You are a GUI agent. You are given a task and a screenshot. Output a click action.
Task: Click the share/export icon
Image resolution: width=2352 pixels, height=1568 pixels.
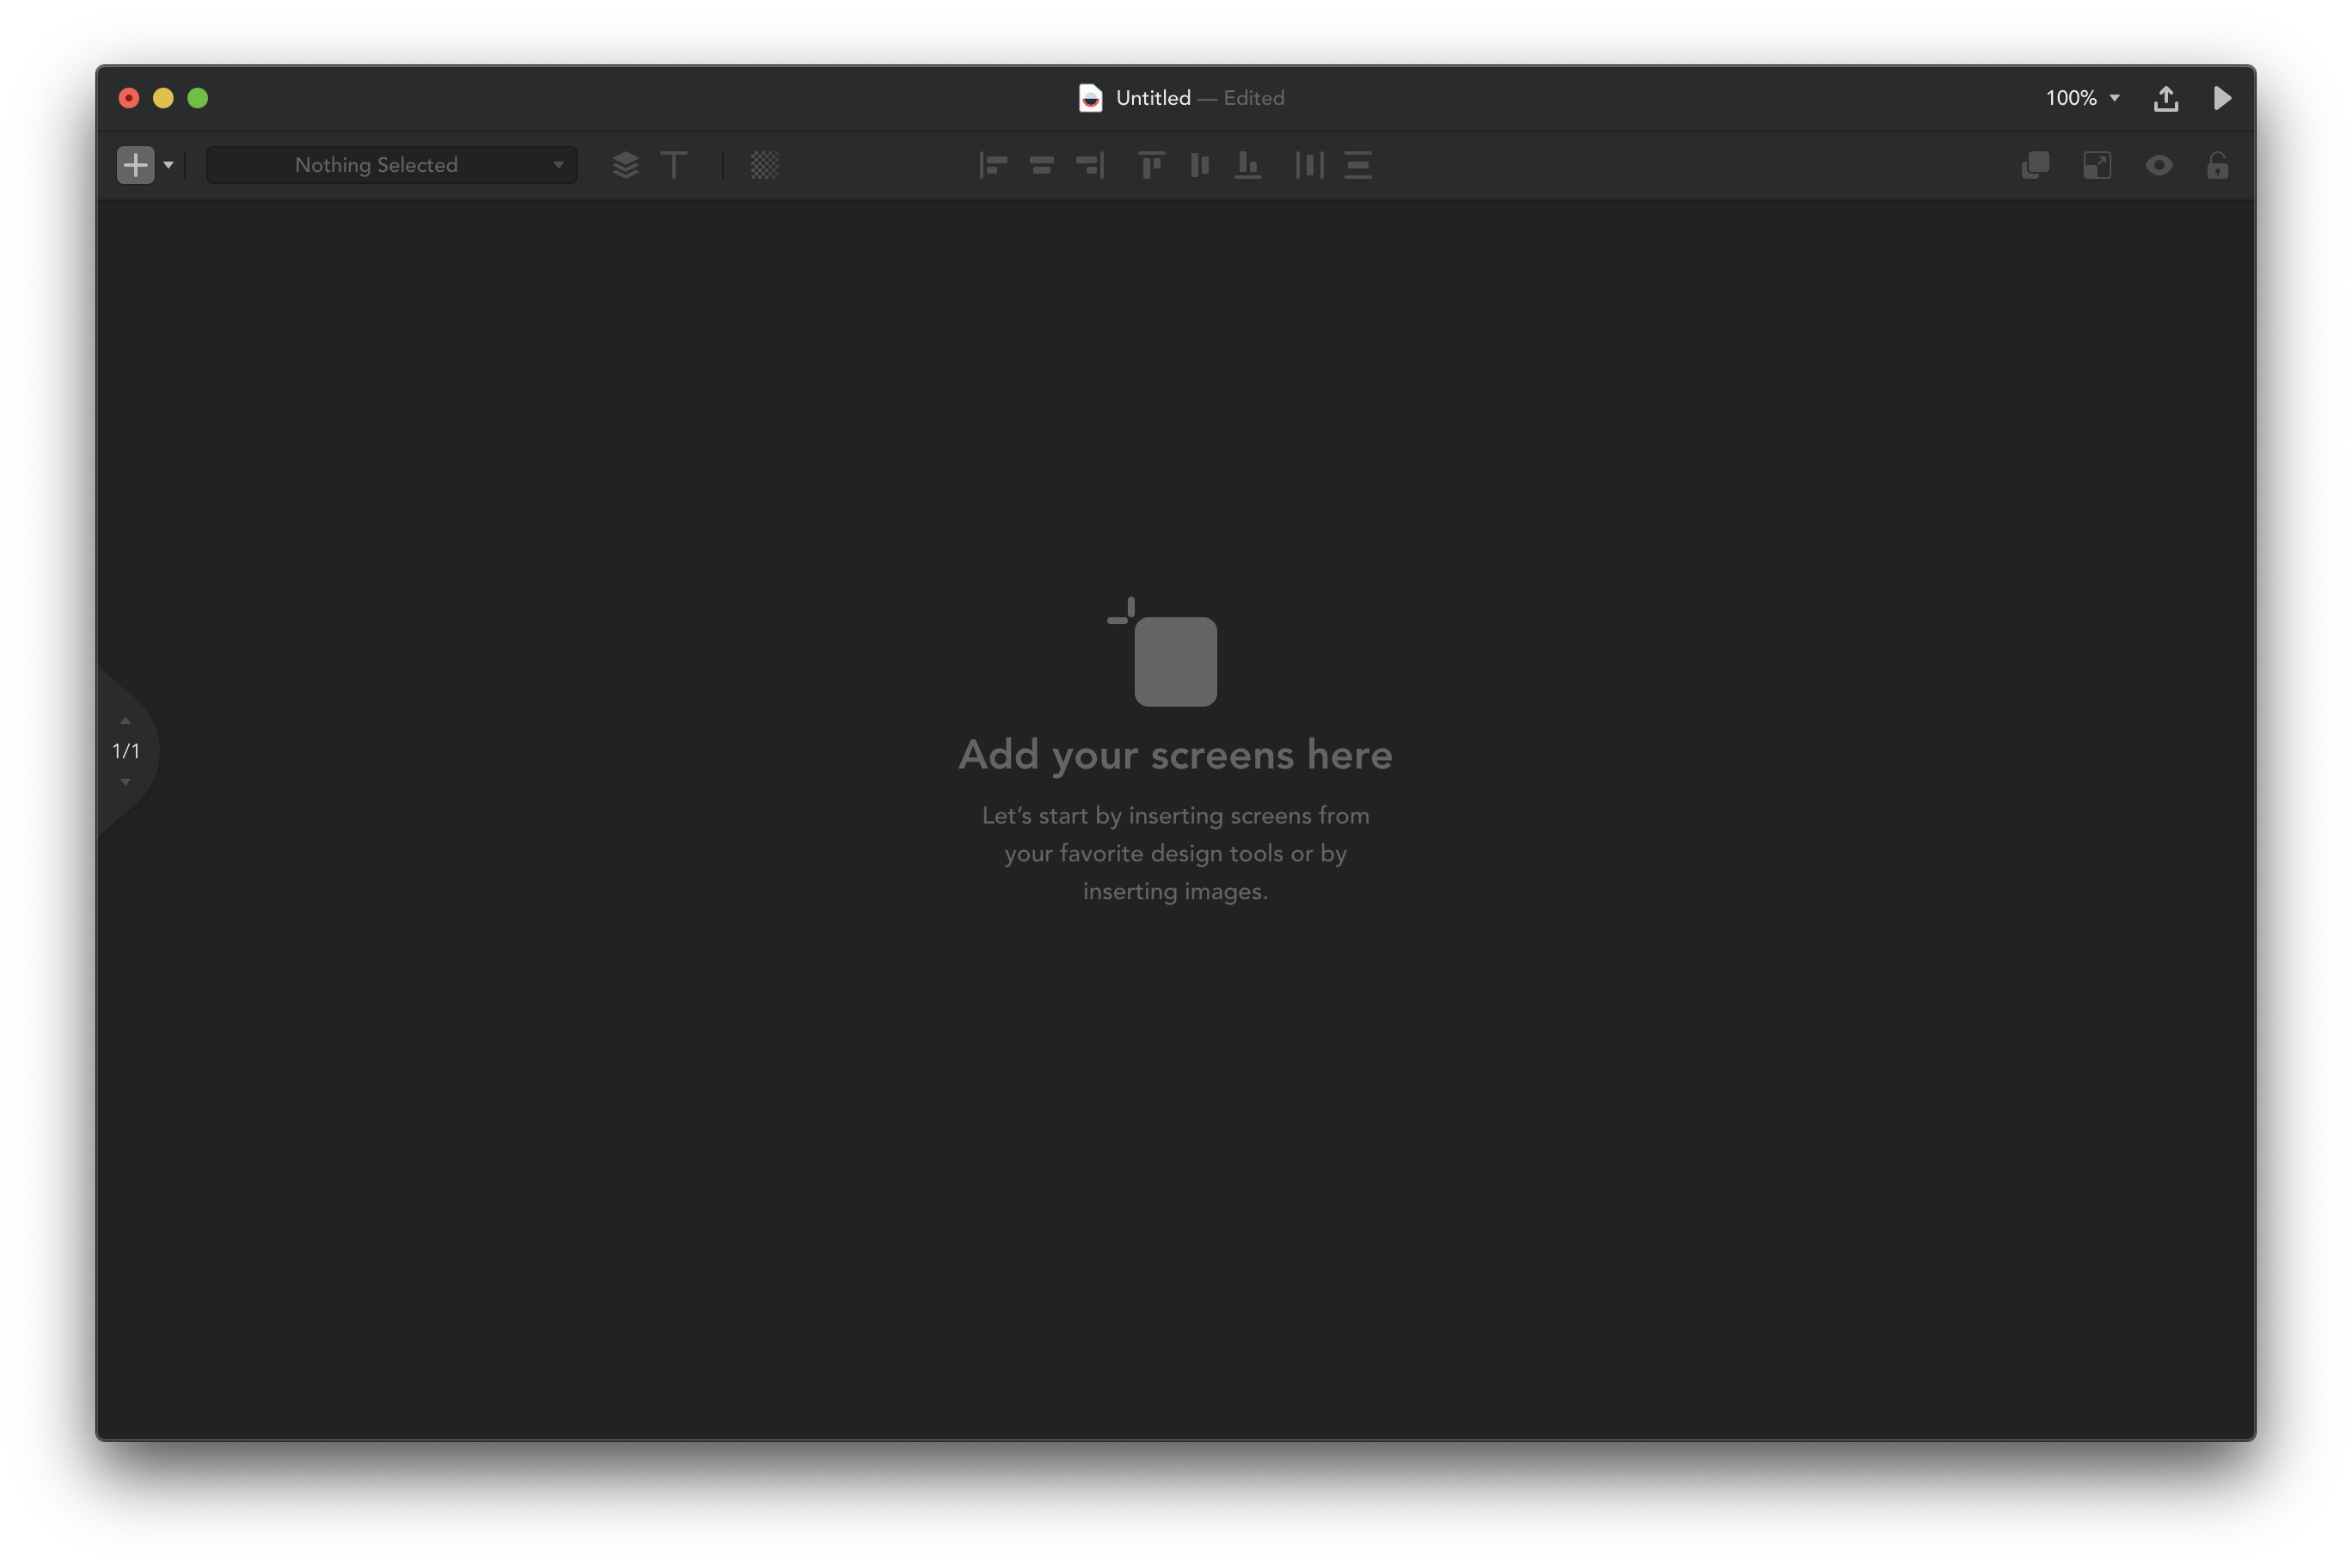2165,98
